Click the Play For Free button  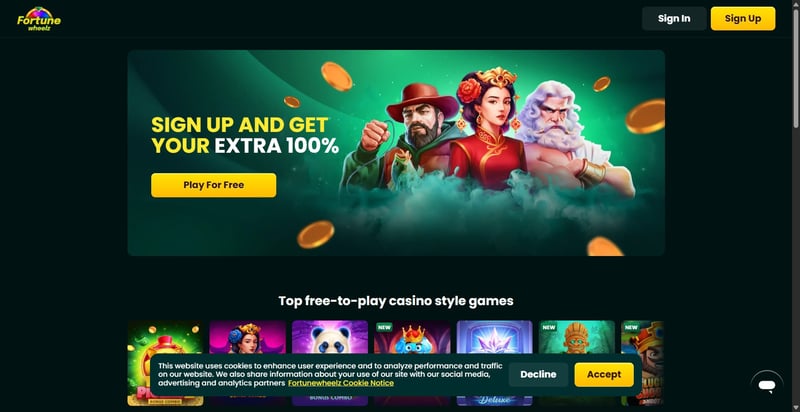coord(213,185)
